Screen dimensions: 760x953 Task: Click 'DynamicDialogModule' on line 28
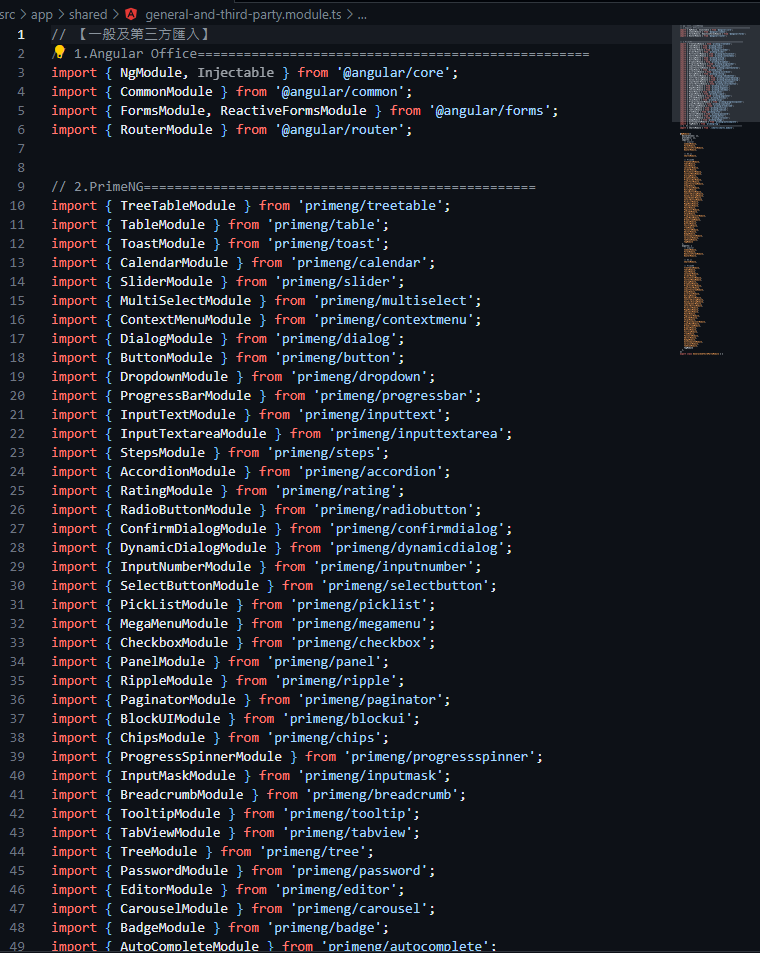(x=193, y=548)
